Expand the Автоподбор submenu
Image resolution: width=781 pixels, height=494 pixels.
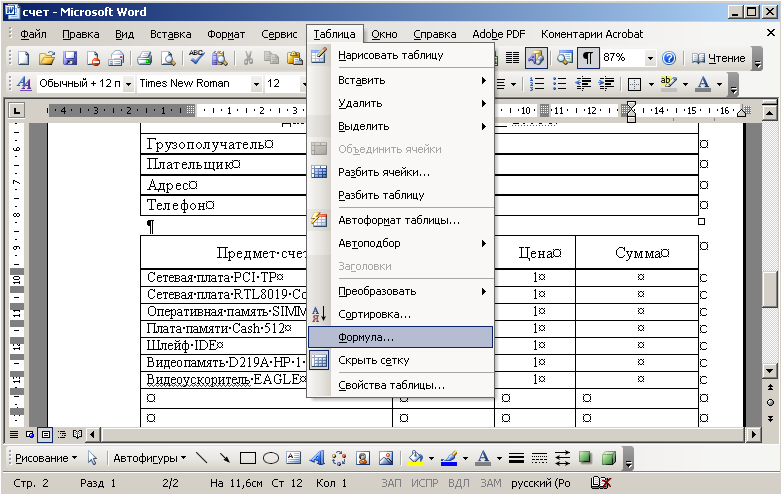400,243
